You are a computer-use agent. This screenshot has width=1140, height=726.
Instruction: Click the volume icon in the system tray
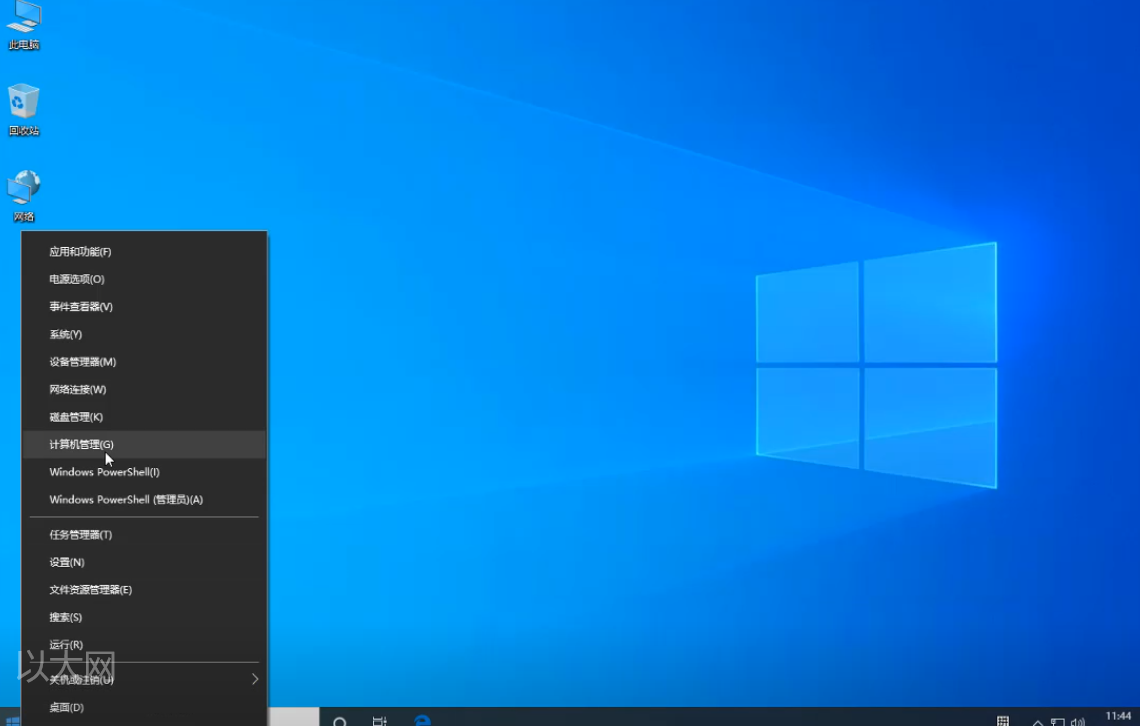tap(1078, 719)
